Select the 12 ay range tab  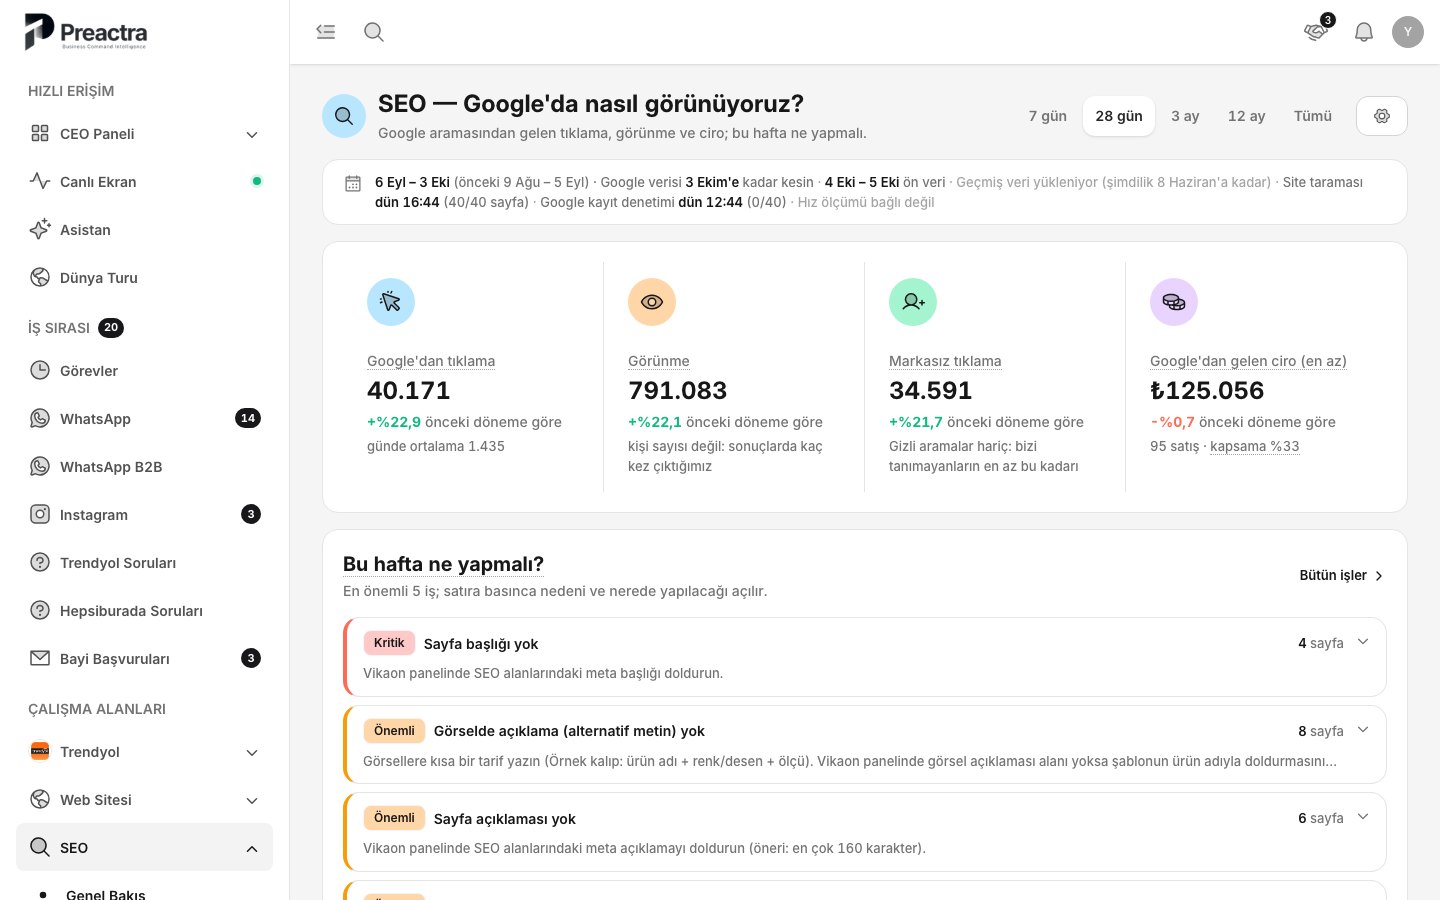[x=1247, y=116]
